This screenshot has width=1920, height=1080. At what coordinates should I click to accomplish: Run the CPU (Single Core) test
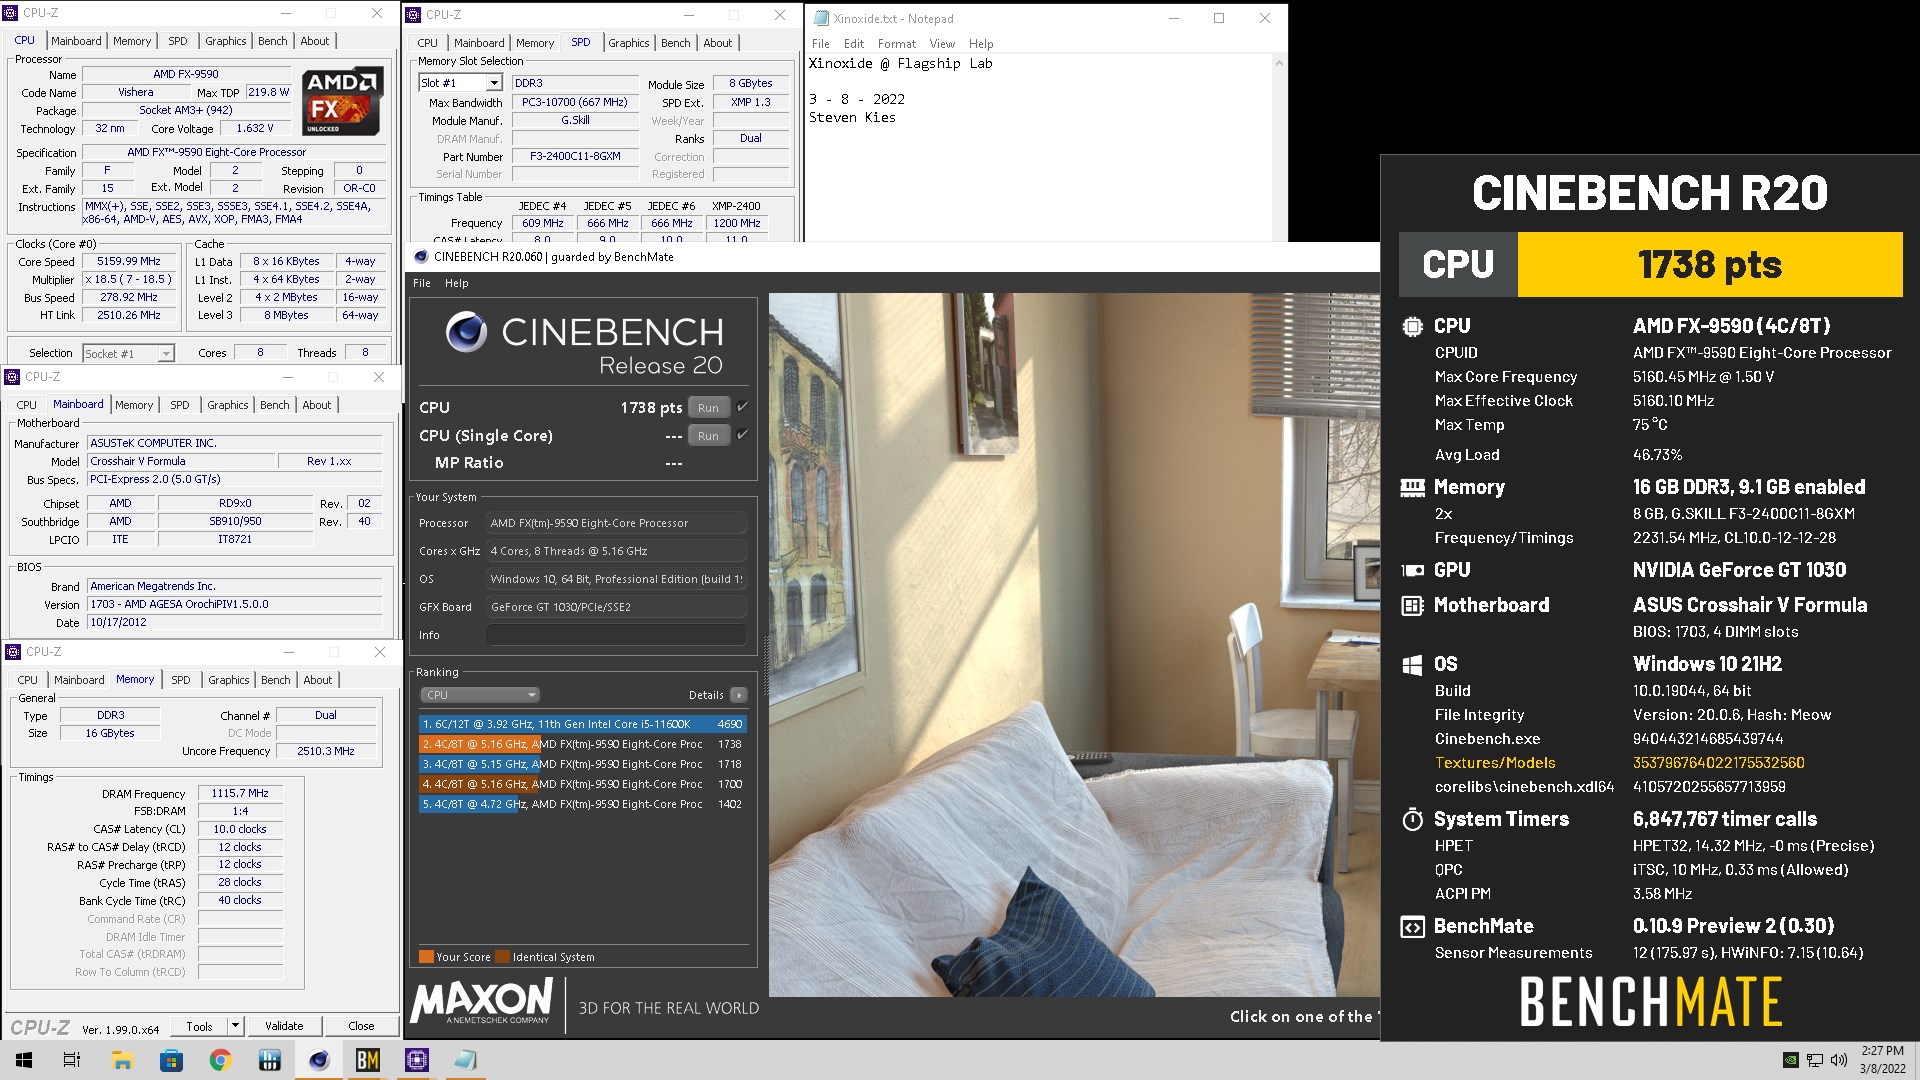pyautogui.click(x=708, y=436)
